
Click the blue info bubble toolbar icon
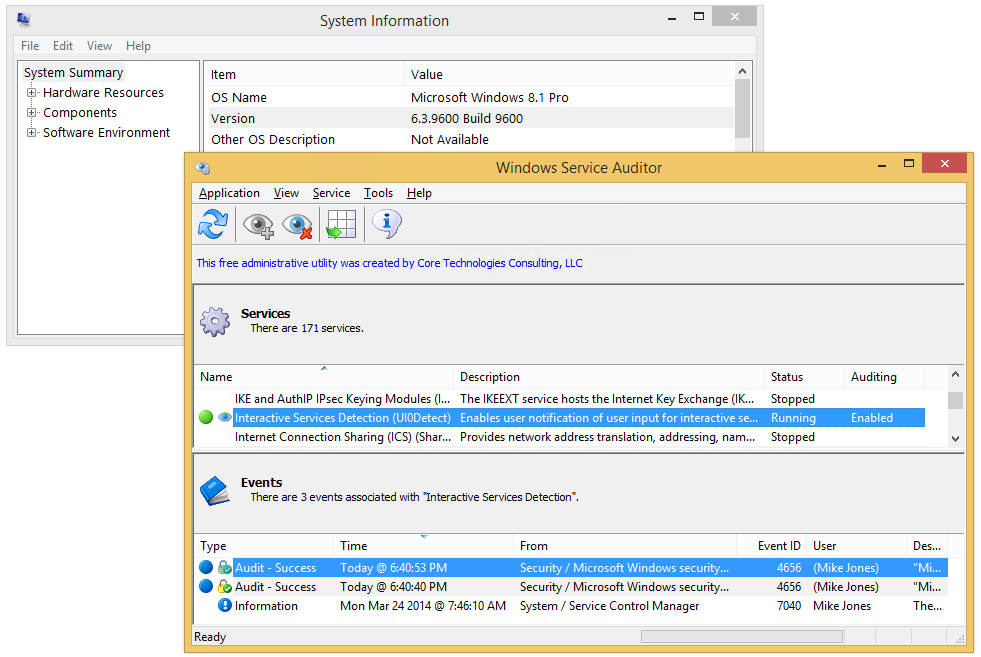tap(387, 223)
